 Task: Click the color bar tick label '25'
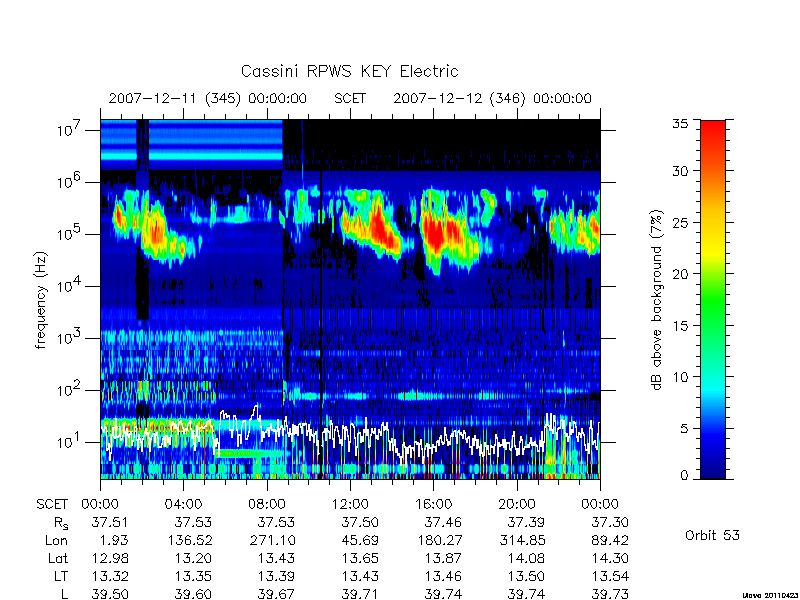[680, 223]
